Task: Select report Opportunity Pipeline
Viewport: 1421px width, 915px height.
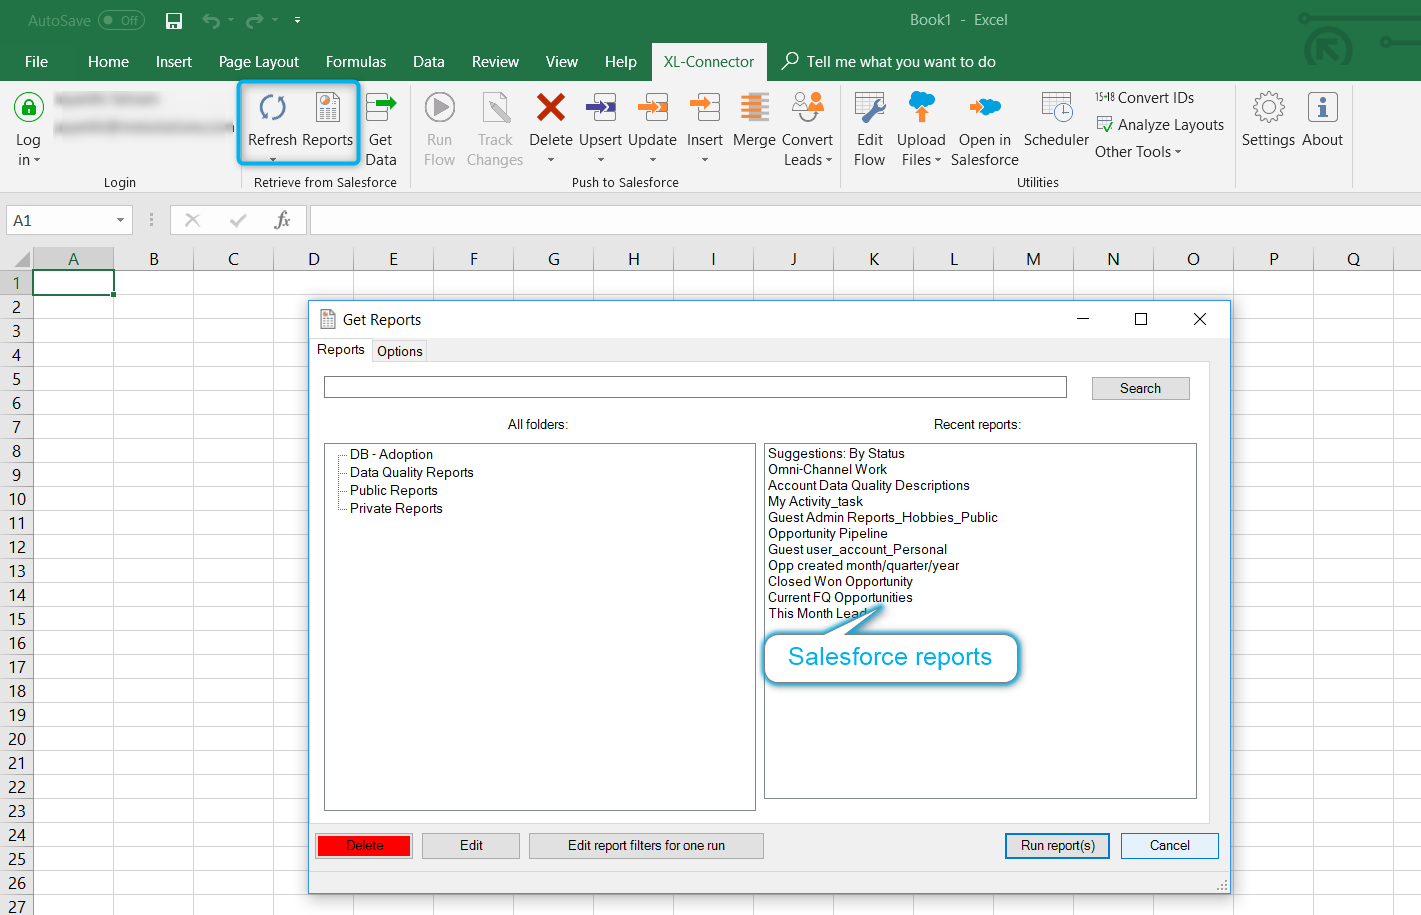Action: point(828,533)
